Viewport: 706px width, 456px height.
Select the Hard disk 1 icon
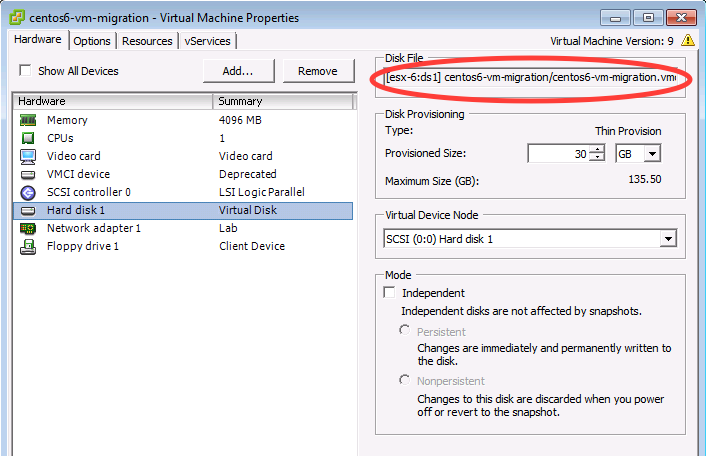[28, 210]
